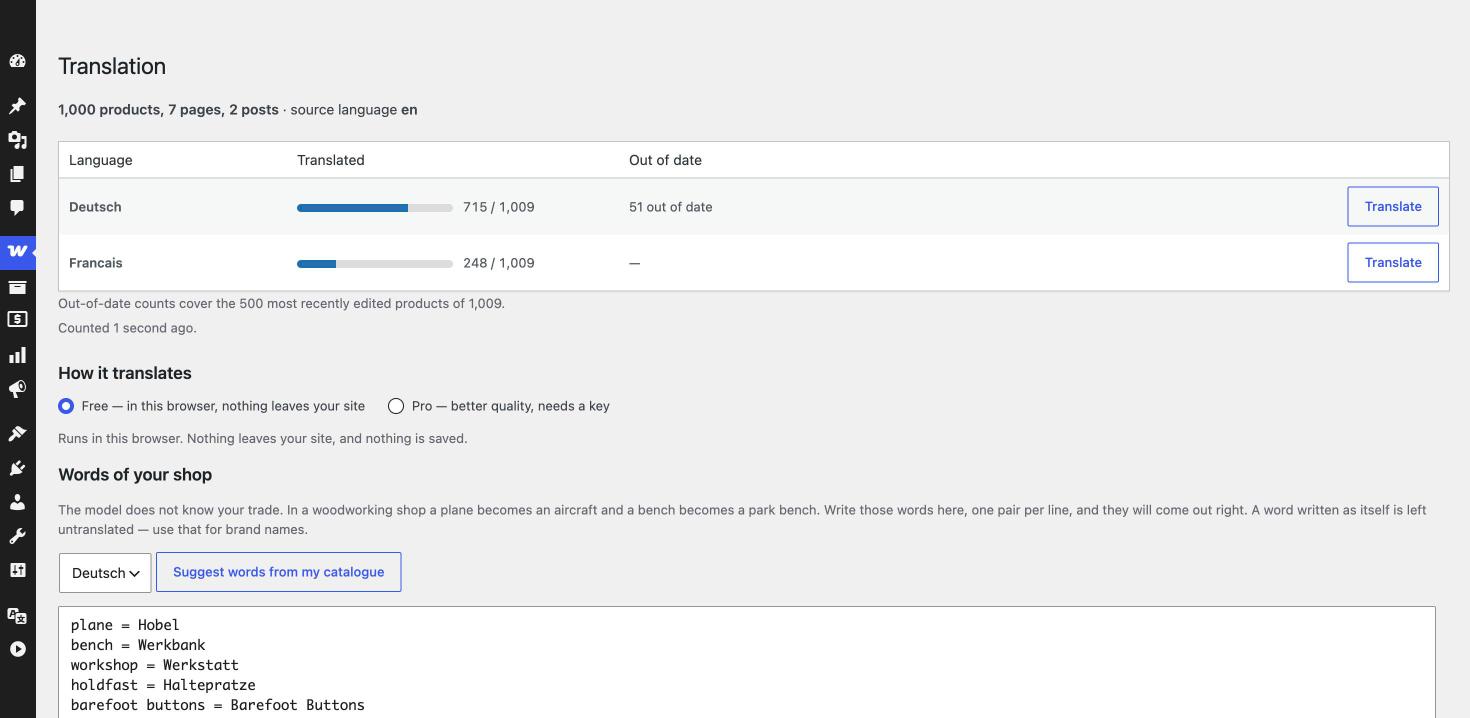Open the Deutsch language dropdown

[x=105, y=573]
